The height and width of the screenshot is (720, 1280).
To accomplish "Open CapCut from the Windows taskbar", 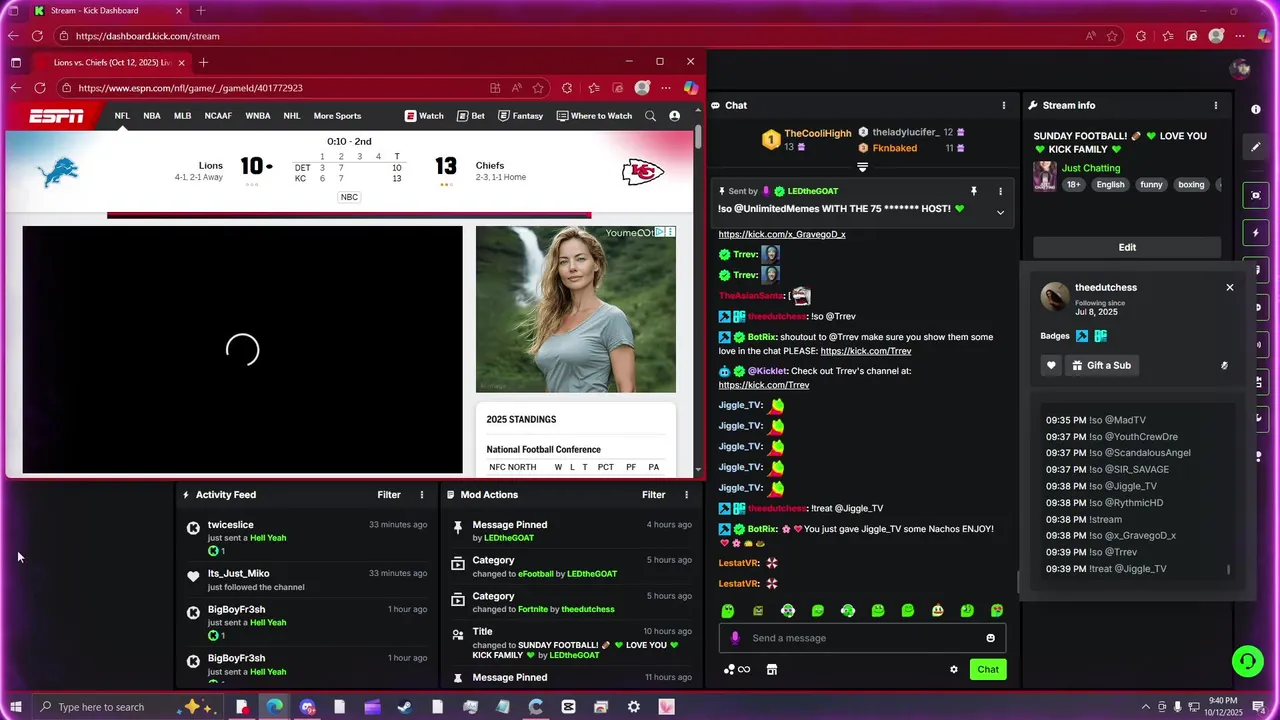I will [x=569, y=707].
